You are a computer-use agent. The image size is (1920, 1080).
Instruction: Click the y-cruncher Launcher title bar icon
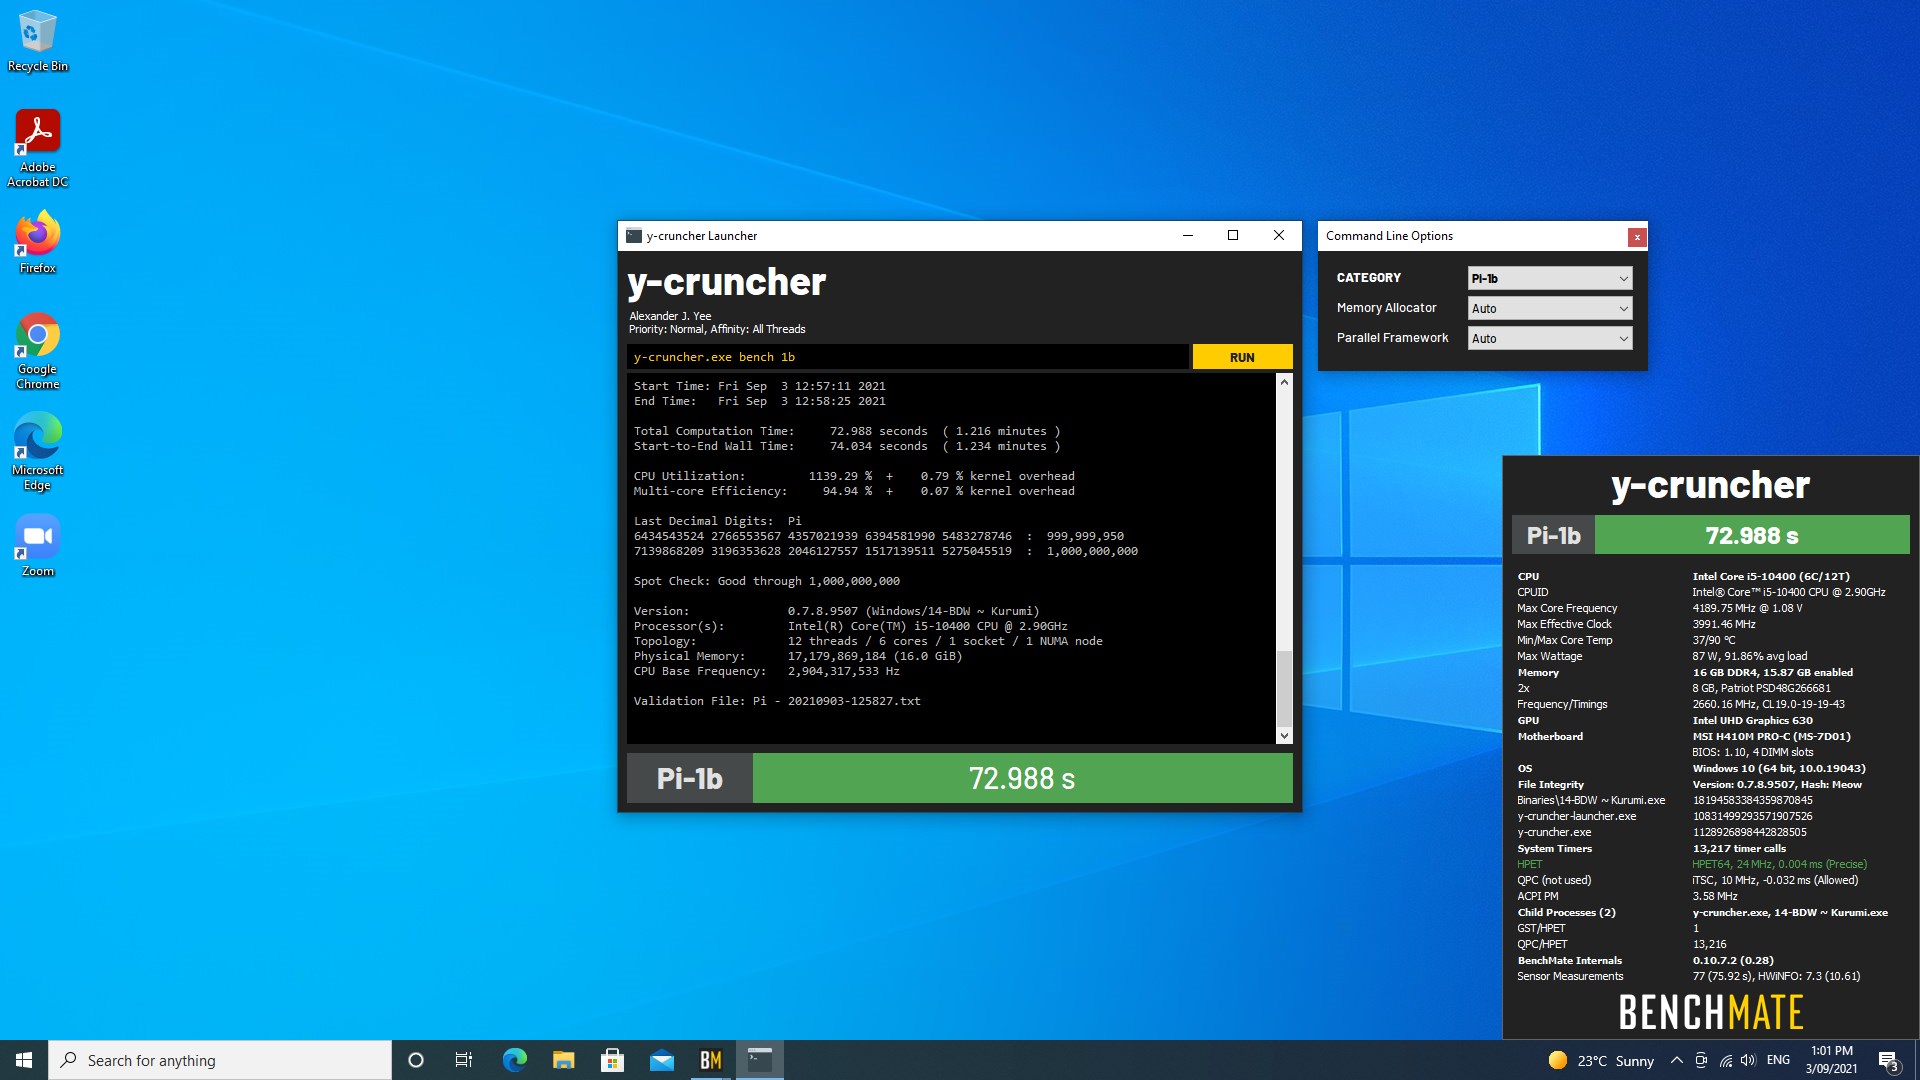tap(634, 236)
